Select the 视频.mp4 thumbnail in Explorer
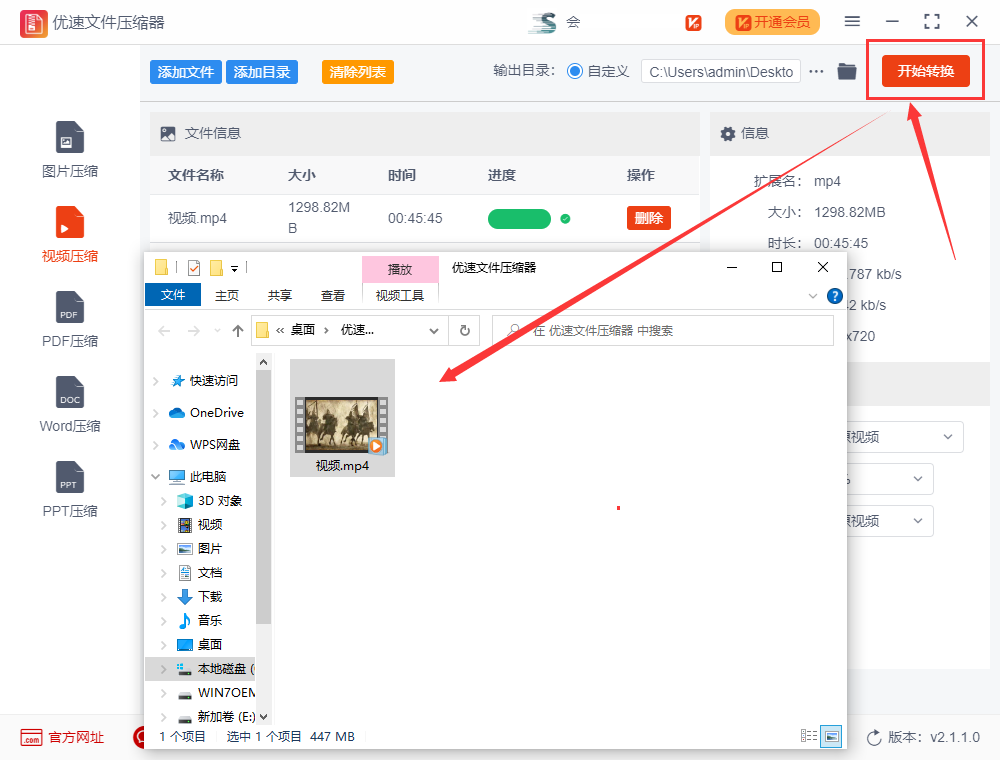The width and height of the screenshot is (1000, 760). 342,418
